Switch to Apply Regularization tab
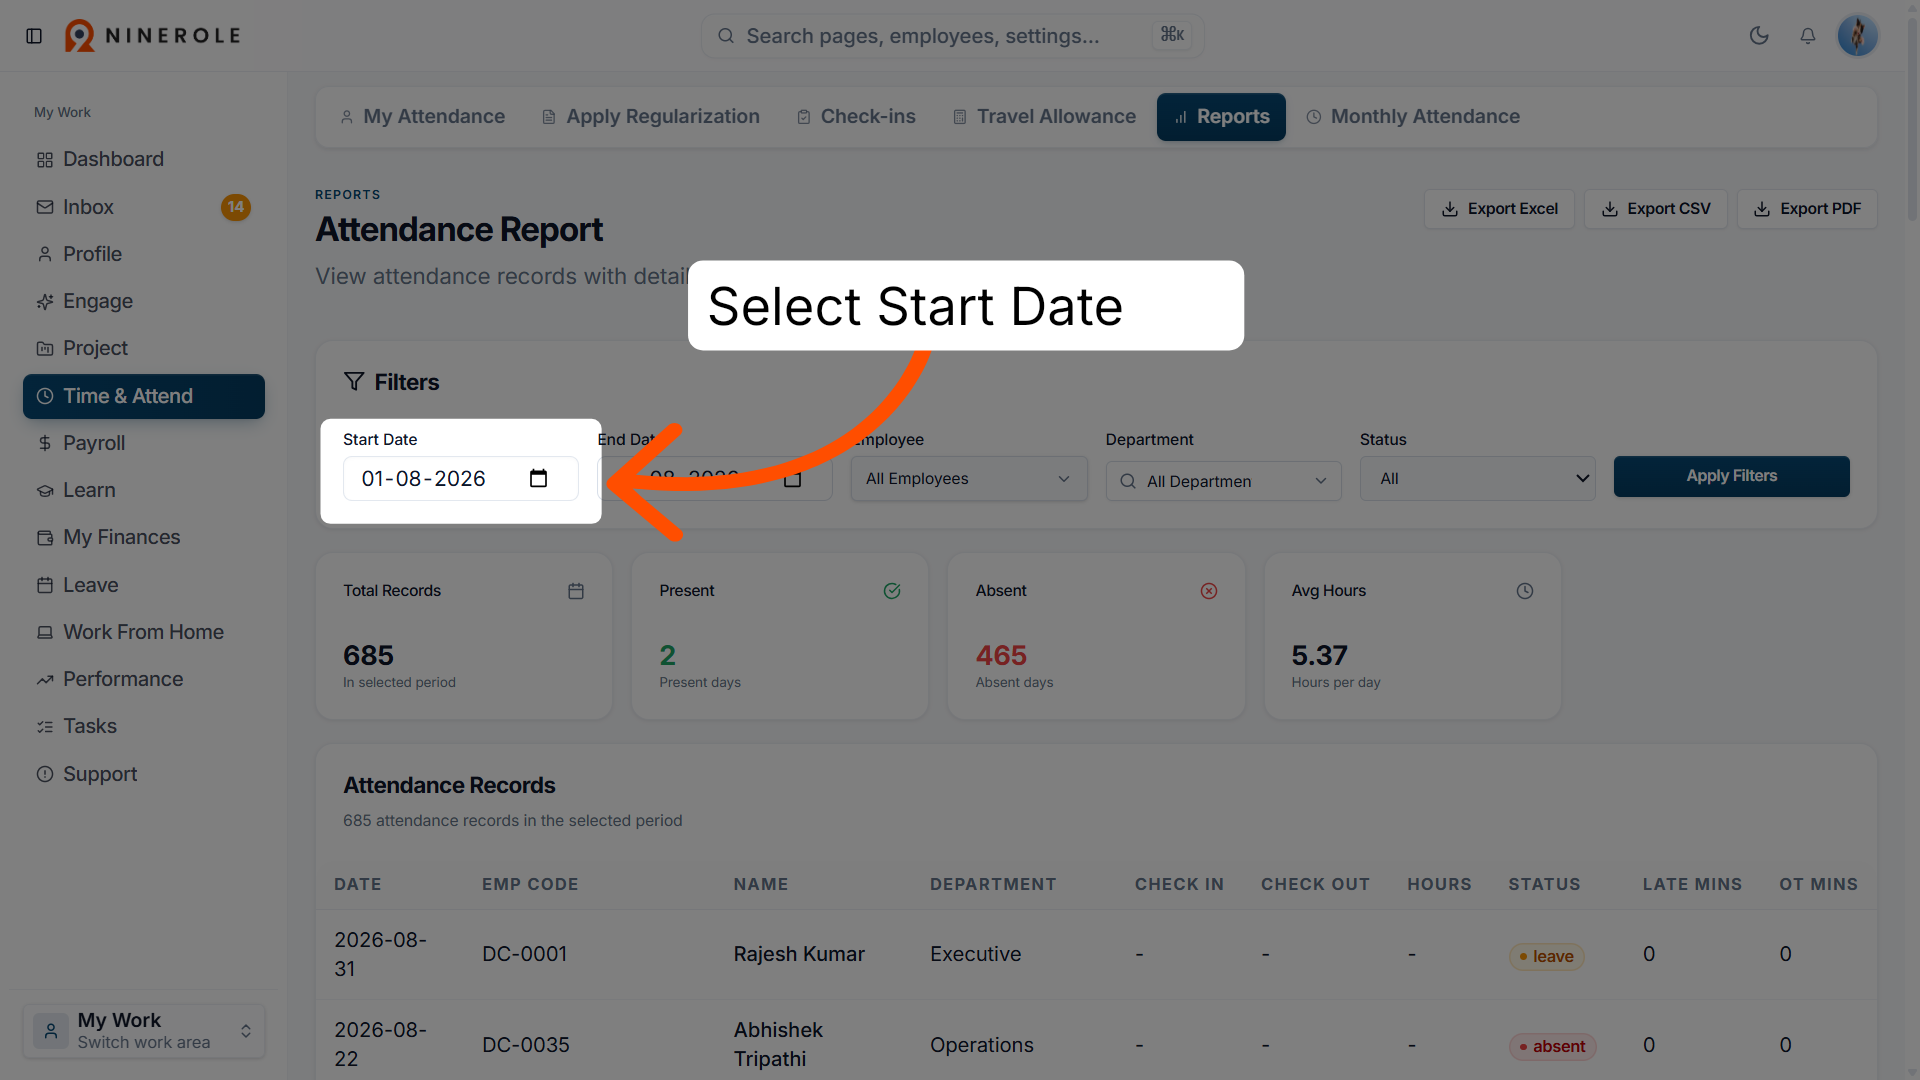 651,117
